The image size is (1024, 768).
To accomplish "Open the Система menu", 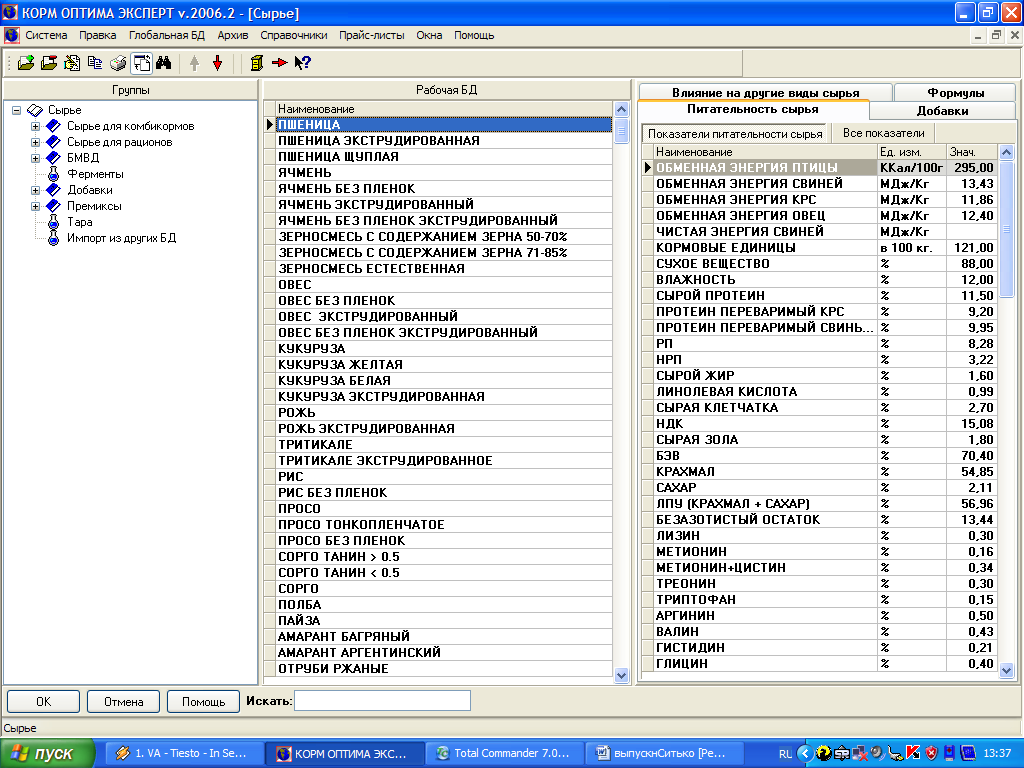I will 46,35.
